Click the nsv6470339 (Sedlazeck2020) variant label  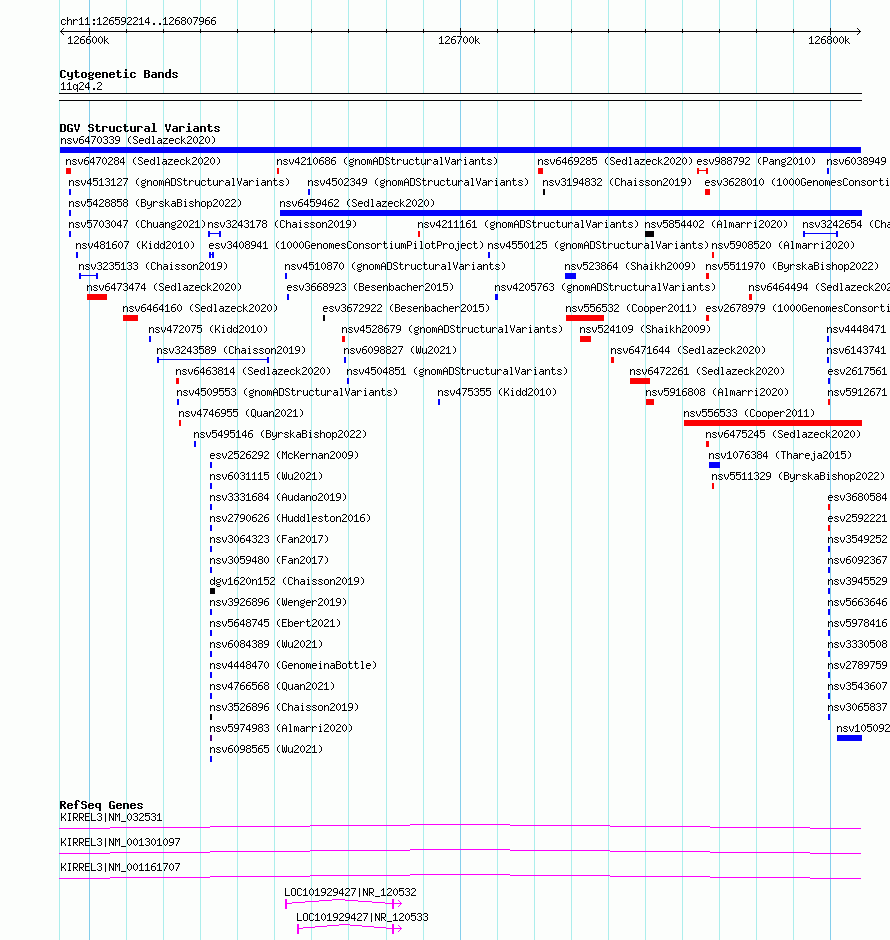click(x=138, y=140)
